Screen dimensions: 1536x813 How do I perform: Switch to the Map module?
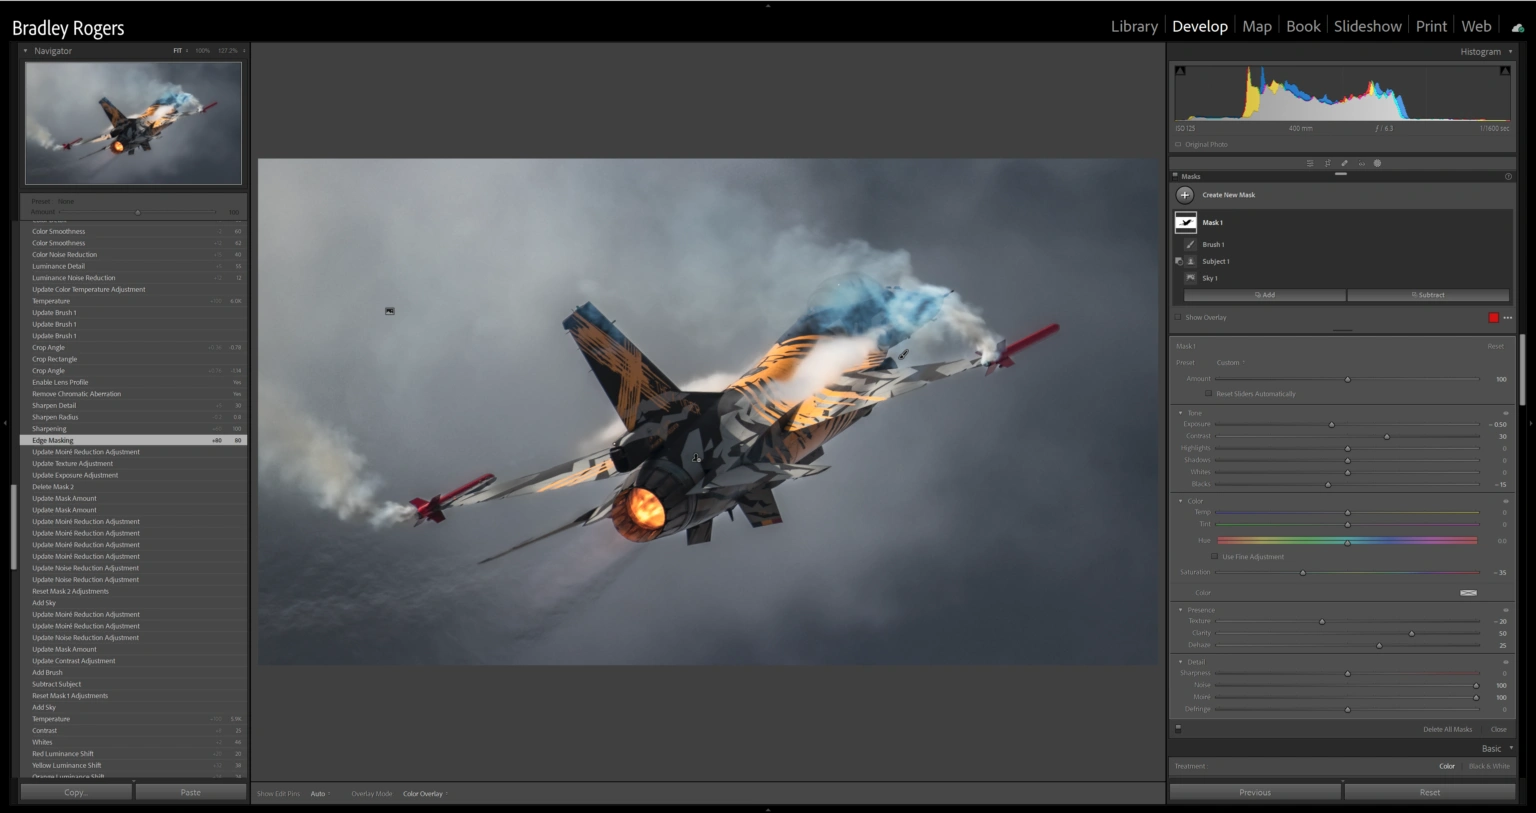click(1257, 27)
